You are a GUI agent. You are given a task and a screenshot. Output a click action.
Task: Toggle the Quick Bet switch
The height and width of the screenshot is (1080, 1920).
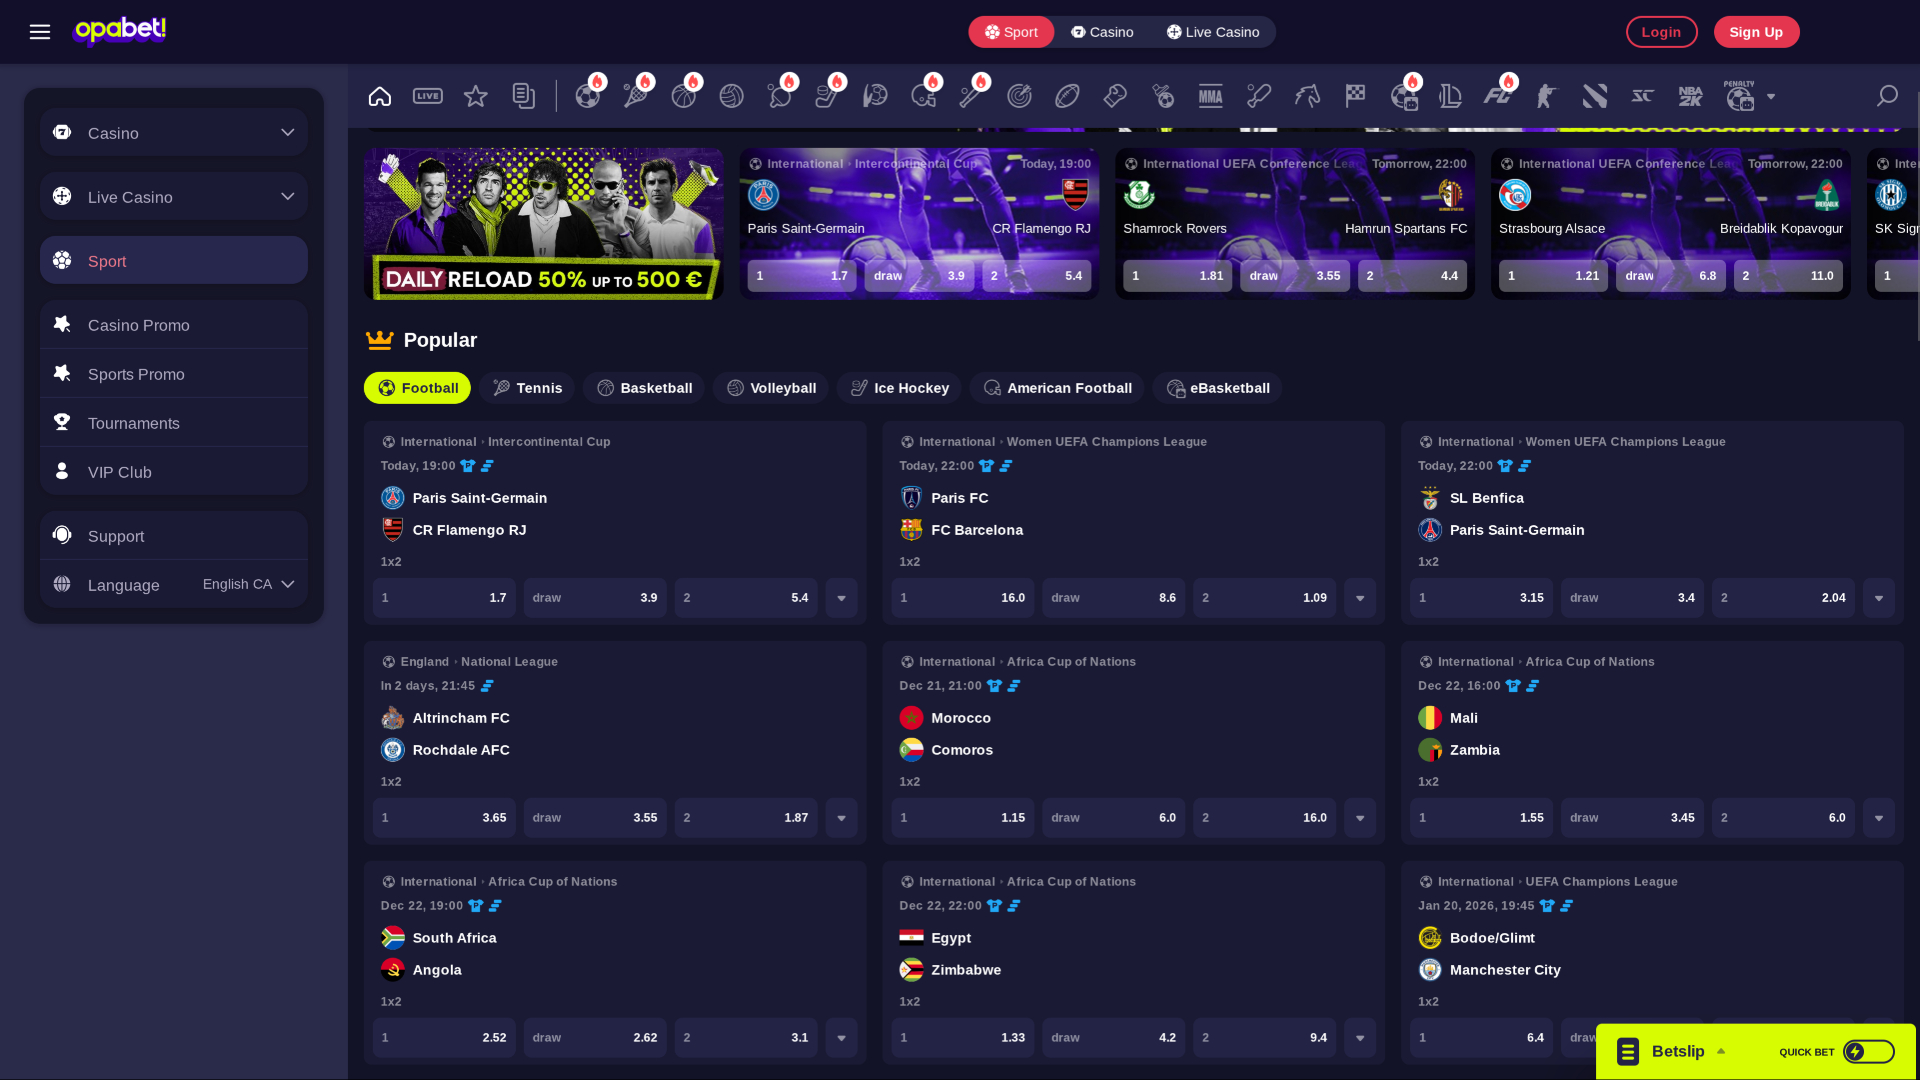click(1858, 1051)
